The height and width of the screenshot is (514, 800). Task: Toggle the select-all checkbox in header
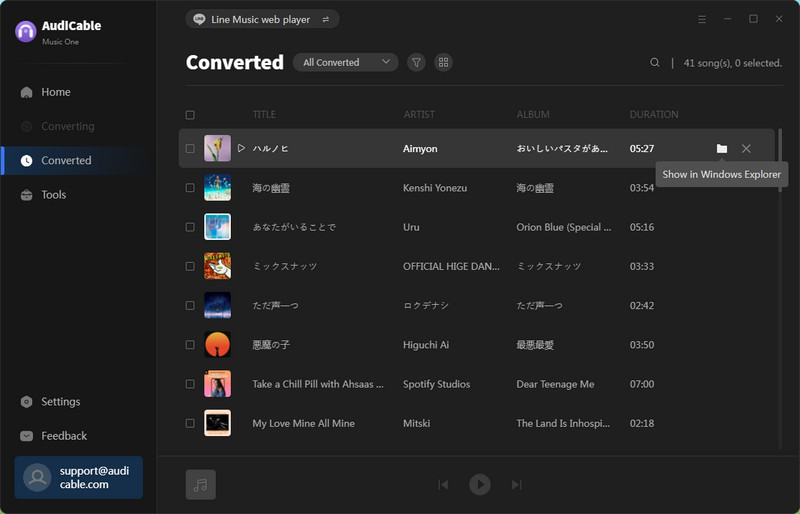point(190,115)
